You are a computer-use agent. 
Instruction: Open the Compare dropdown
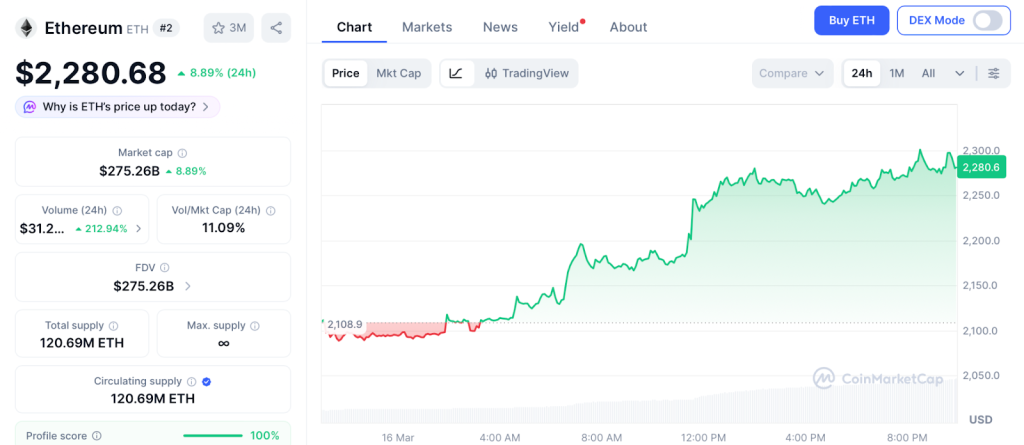coord(792,73)
